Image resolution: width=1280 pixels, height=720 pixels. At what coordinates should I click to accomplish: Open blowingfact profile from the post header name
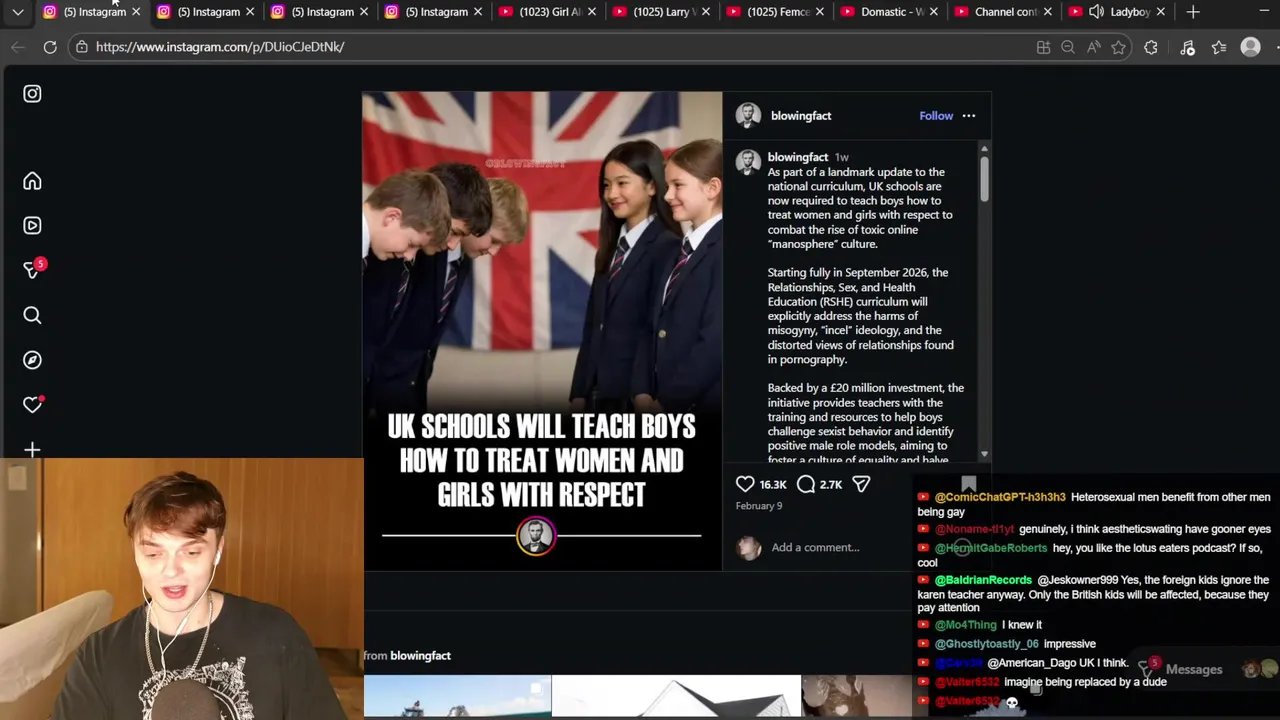(x=801, y=116)
